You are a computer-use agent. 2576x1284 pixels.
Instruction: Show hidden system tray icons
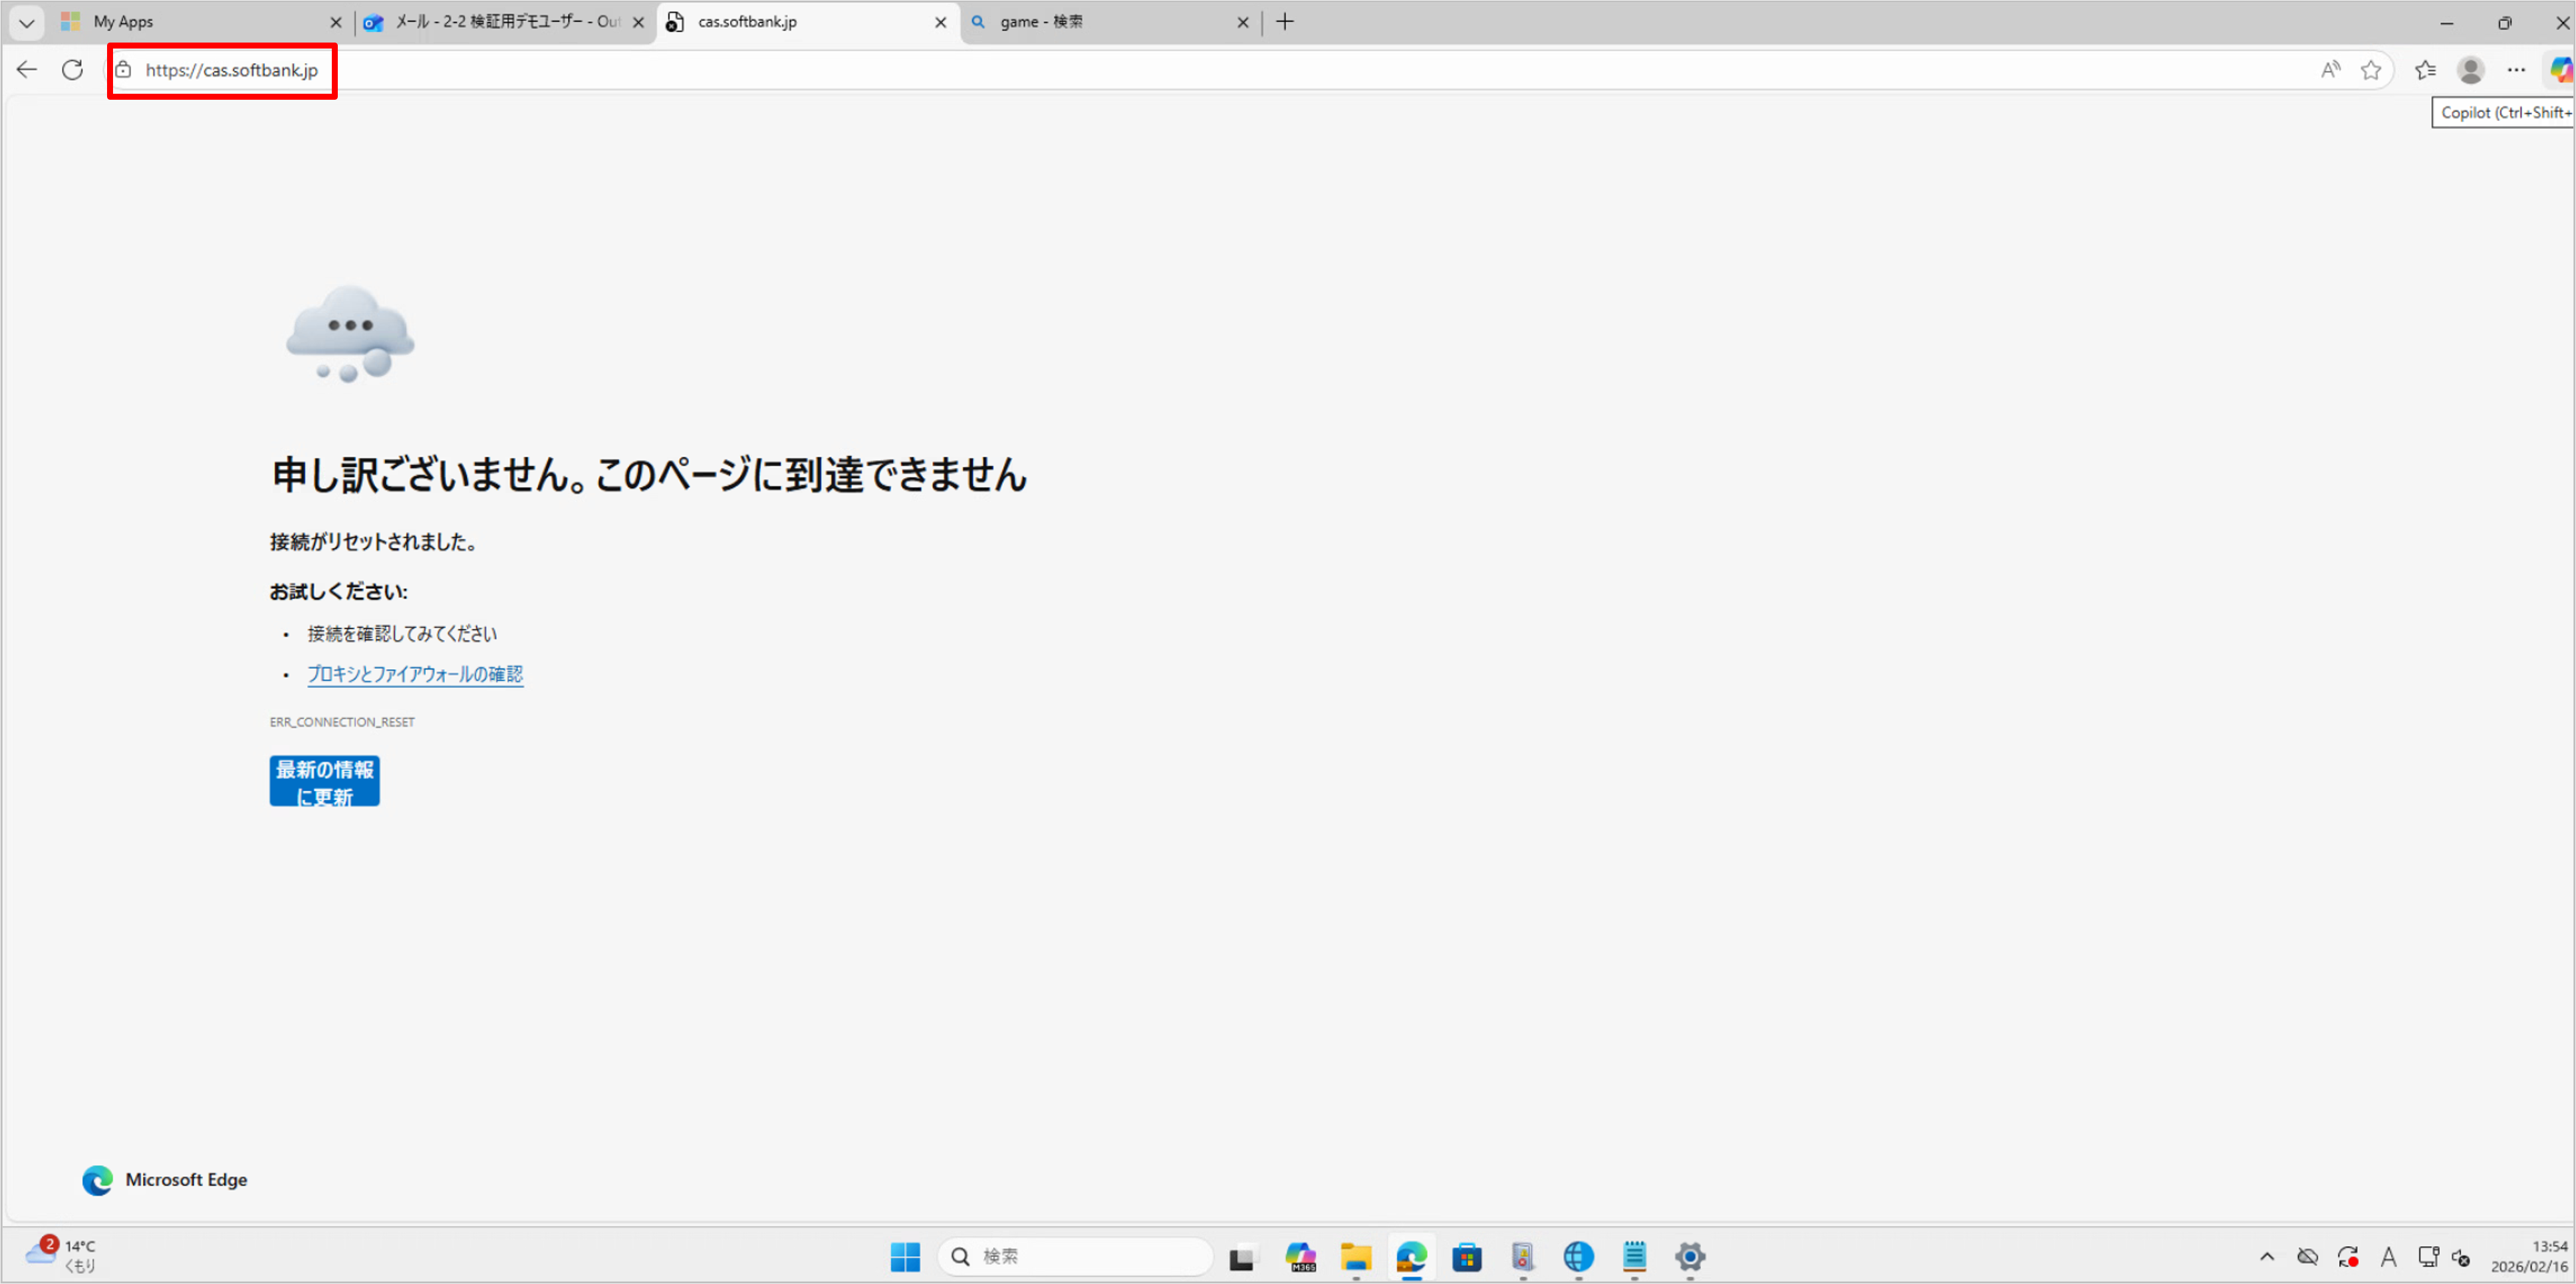pos(2267,1257)
